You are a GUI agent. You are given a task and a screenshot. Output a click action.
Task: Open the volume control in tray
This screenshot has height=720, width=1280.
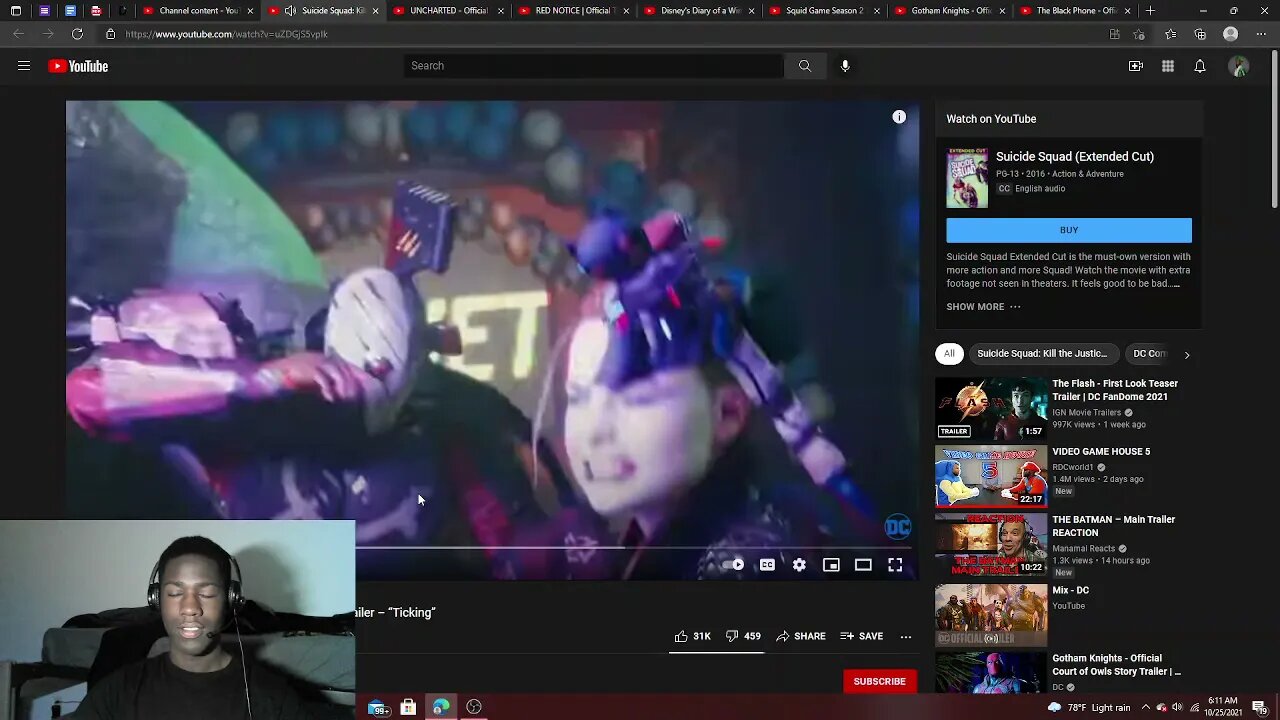[1177, 708]
